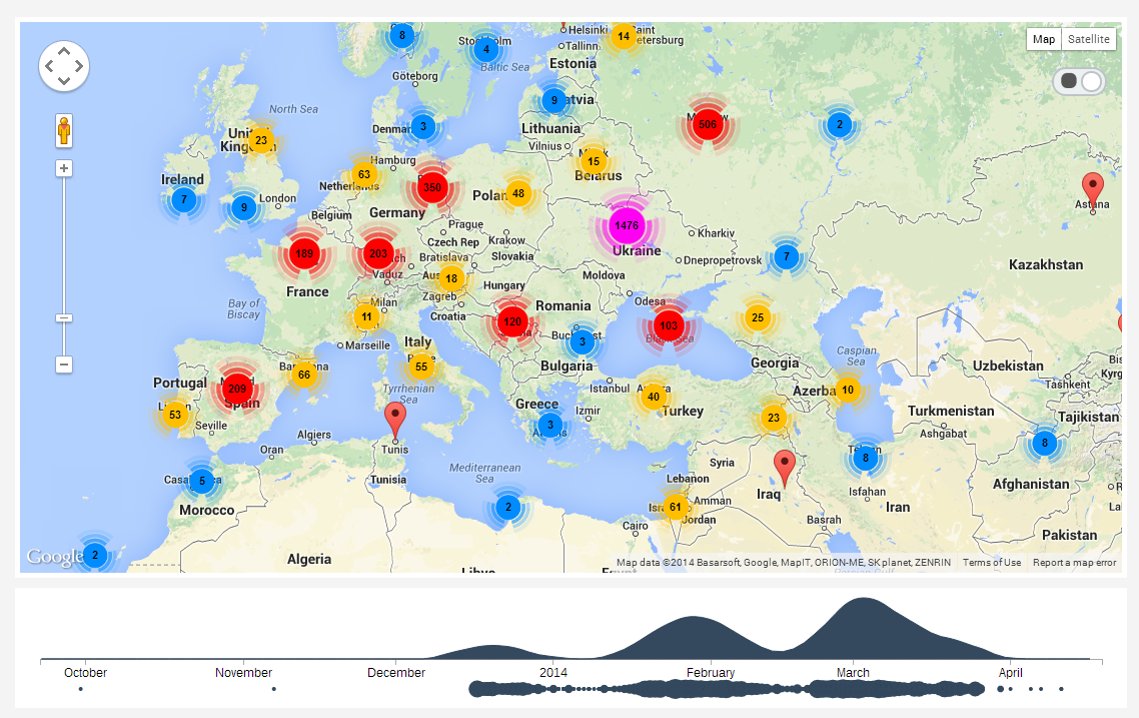The height and width of the screenshot is (718, 1139).
Task: Open the Terms of Use link
Action: coord(992,562)
